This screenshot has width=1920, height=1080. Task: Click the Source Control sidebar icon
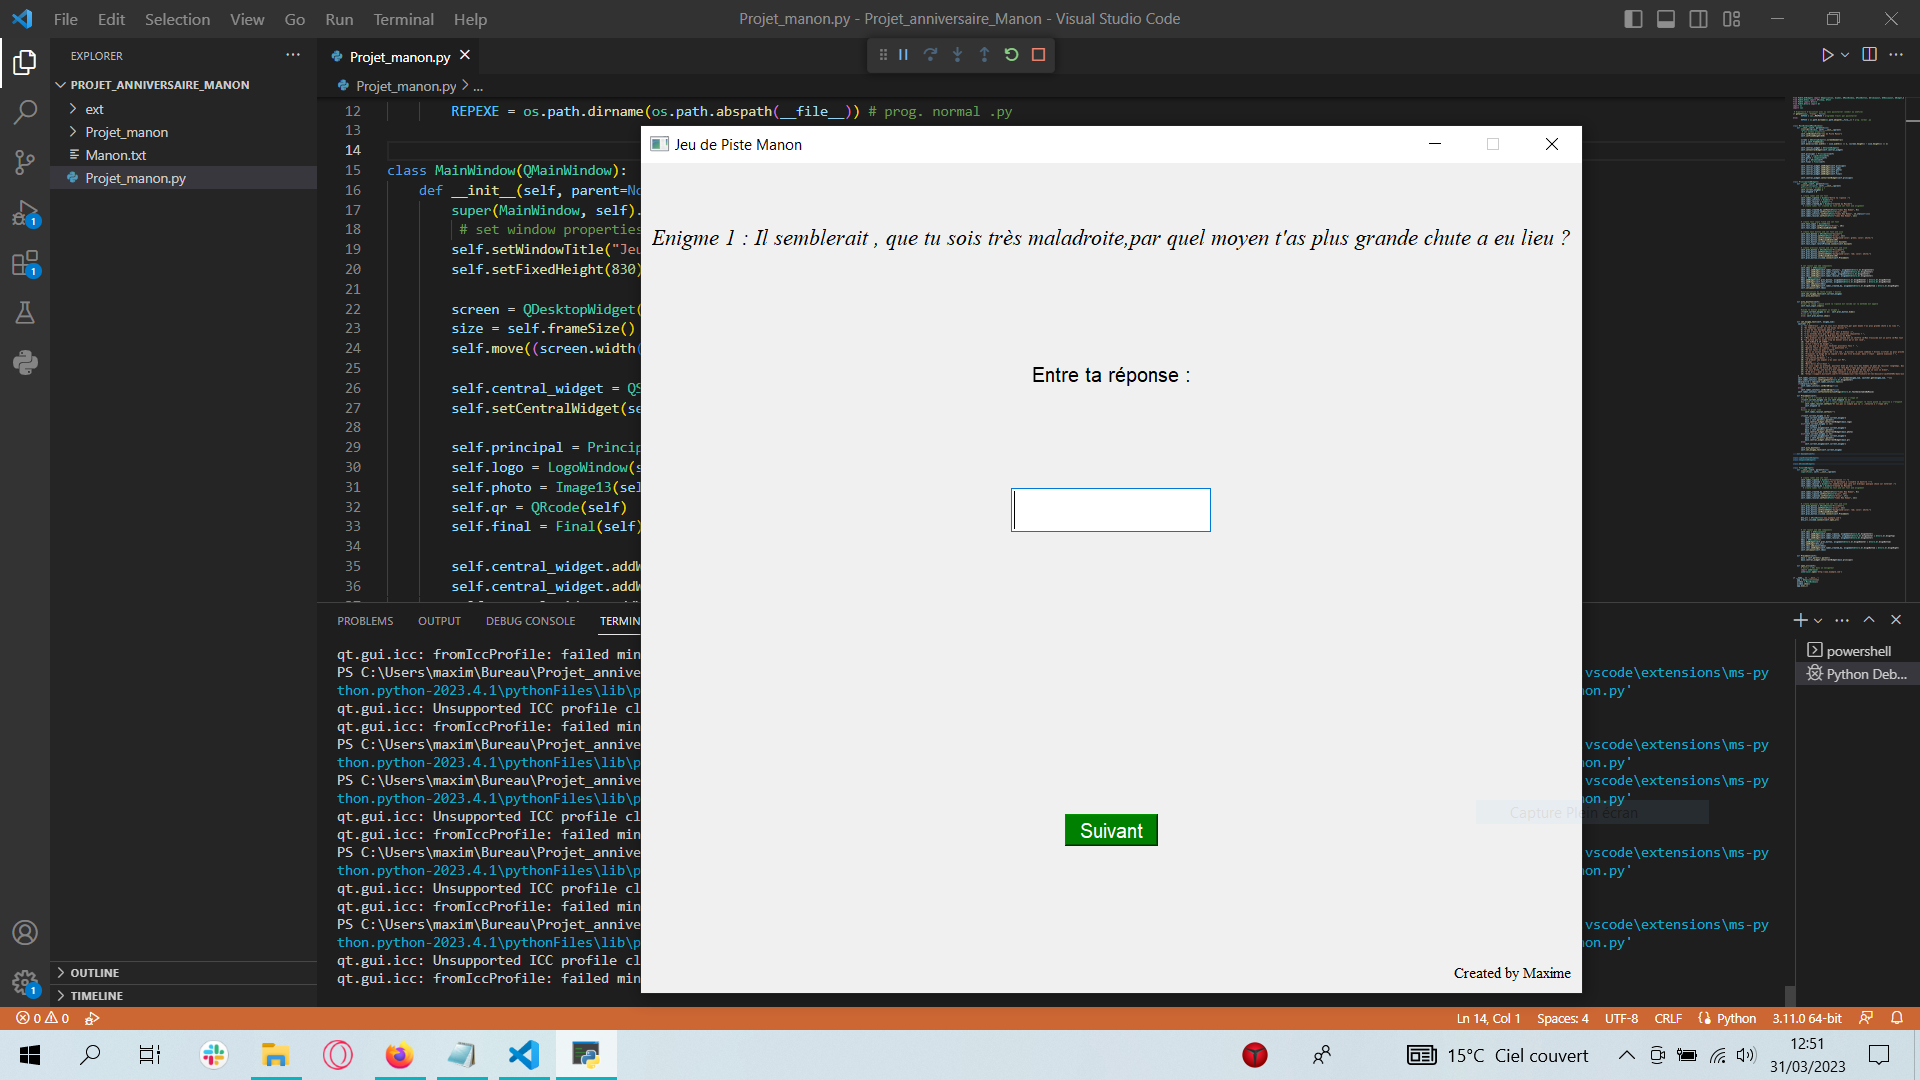pyautogui.click(x=24, y=158)
